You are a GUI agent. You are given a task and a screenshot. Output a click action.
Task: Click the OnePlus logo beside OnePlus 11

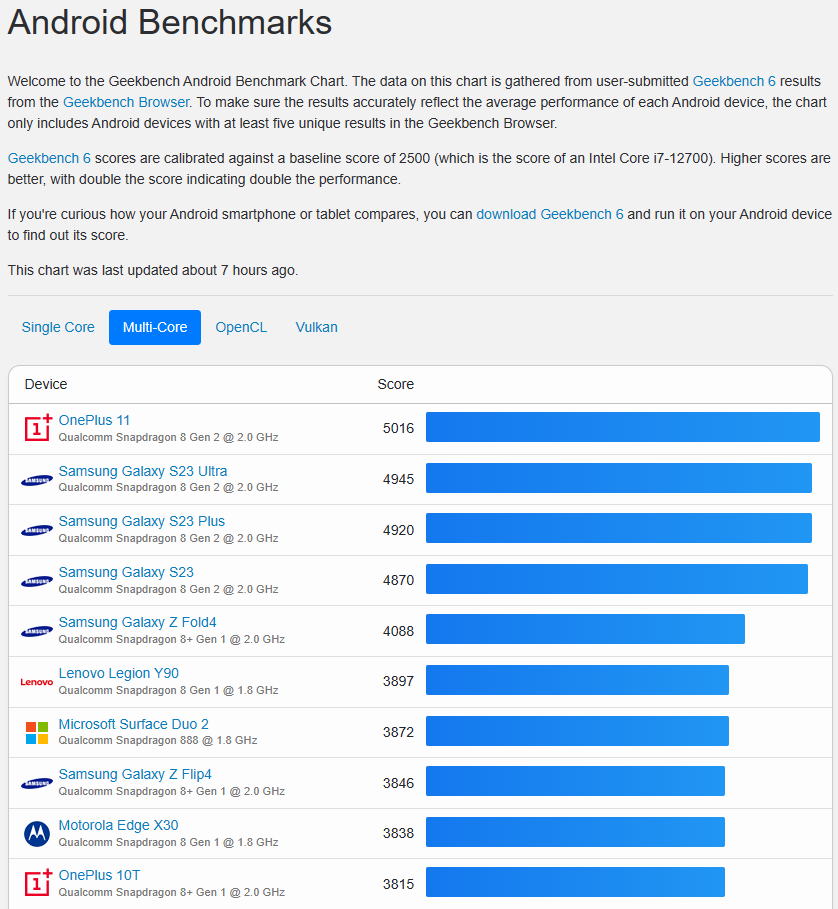click(38, 428)
